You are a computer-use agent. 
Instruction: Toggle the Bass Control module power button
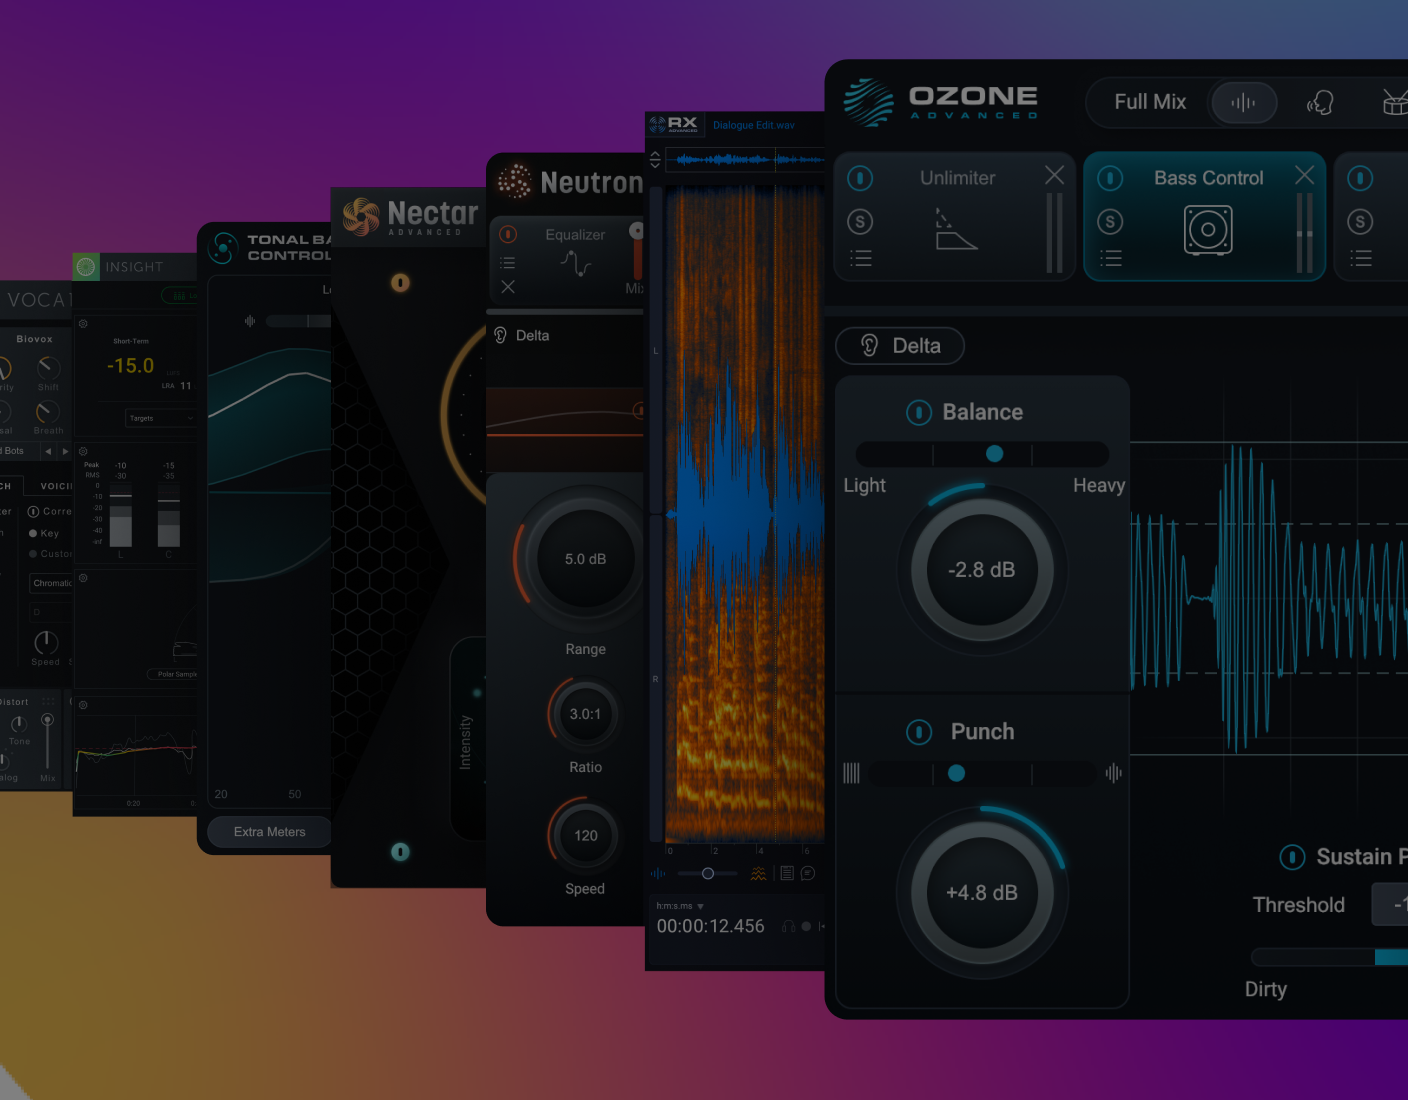pyautogui.click(x=1110, y=178)
